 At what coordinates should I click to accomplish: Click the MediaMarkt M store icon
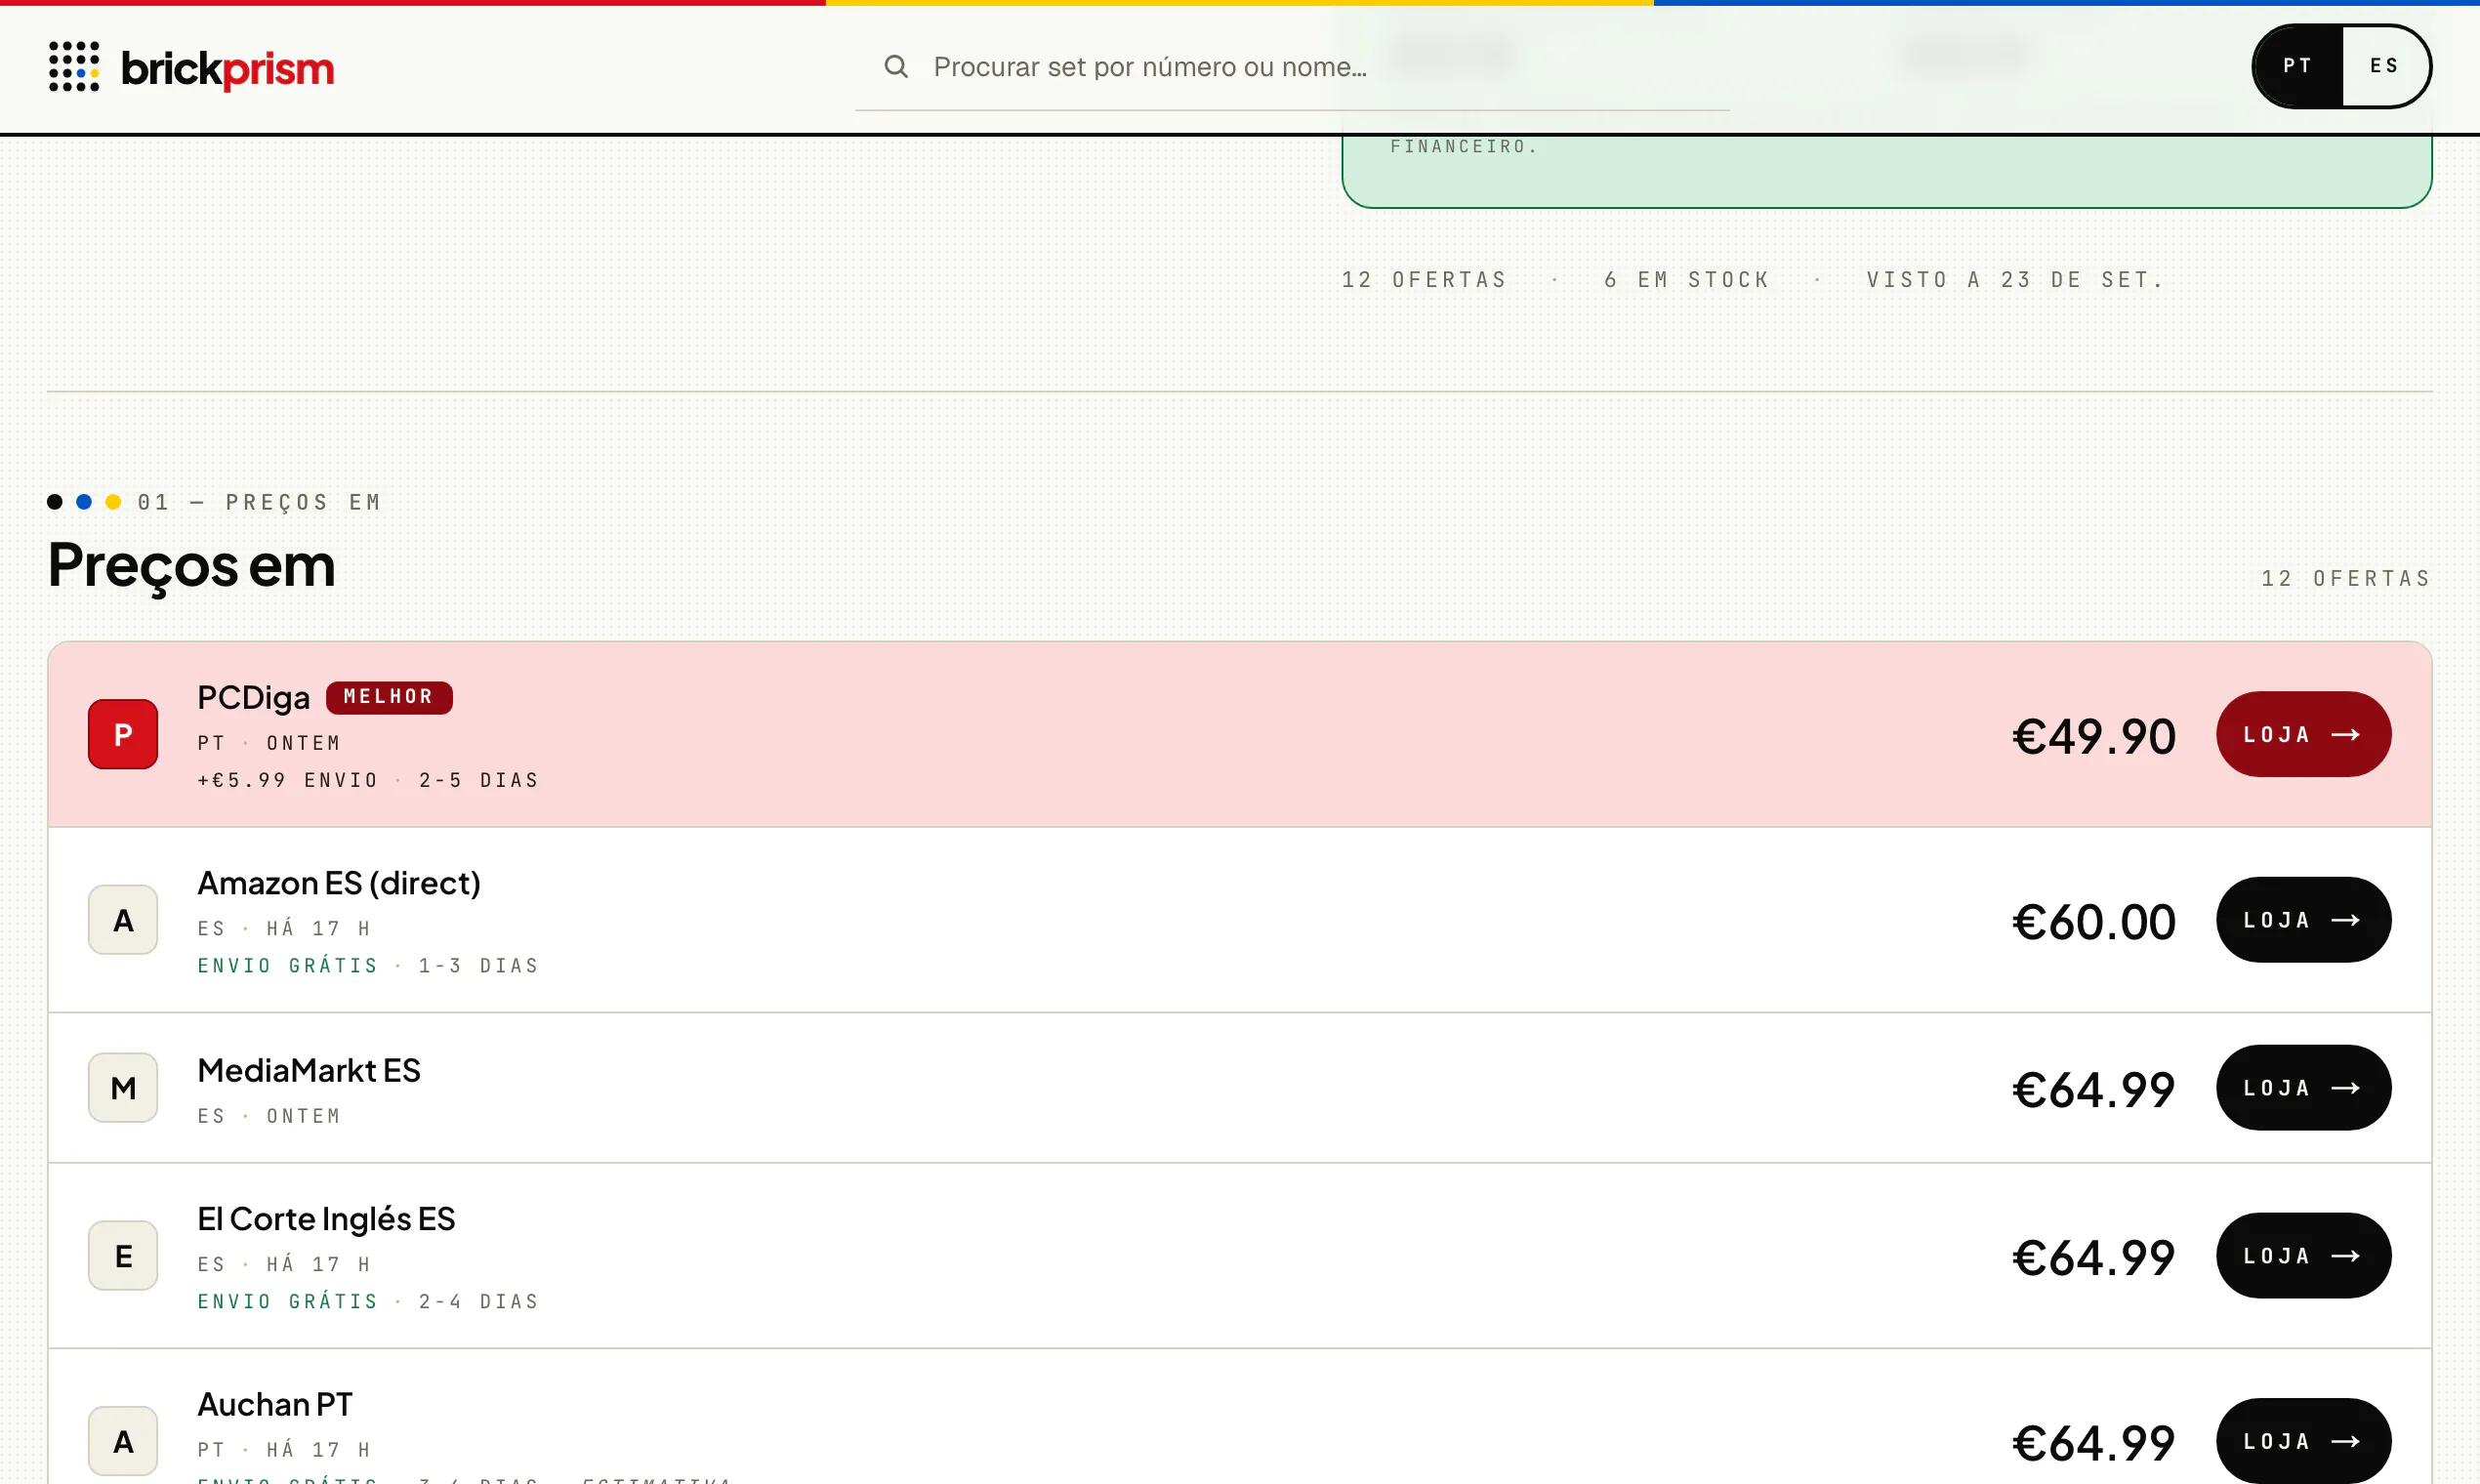(x=123, y=1088)
